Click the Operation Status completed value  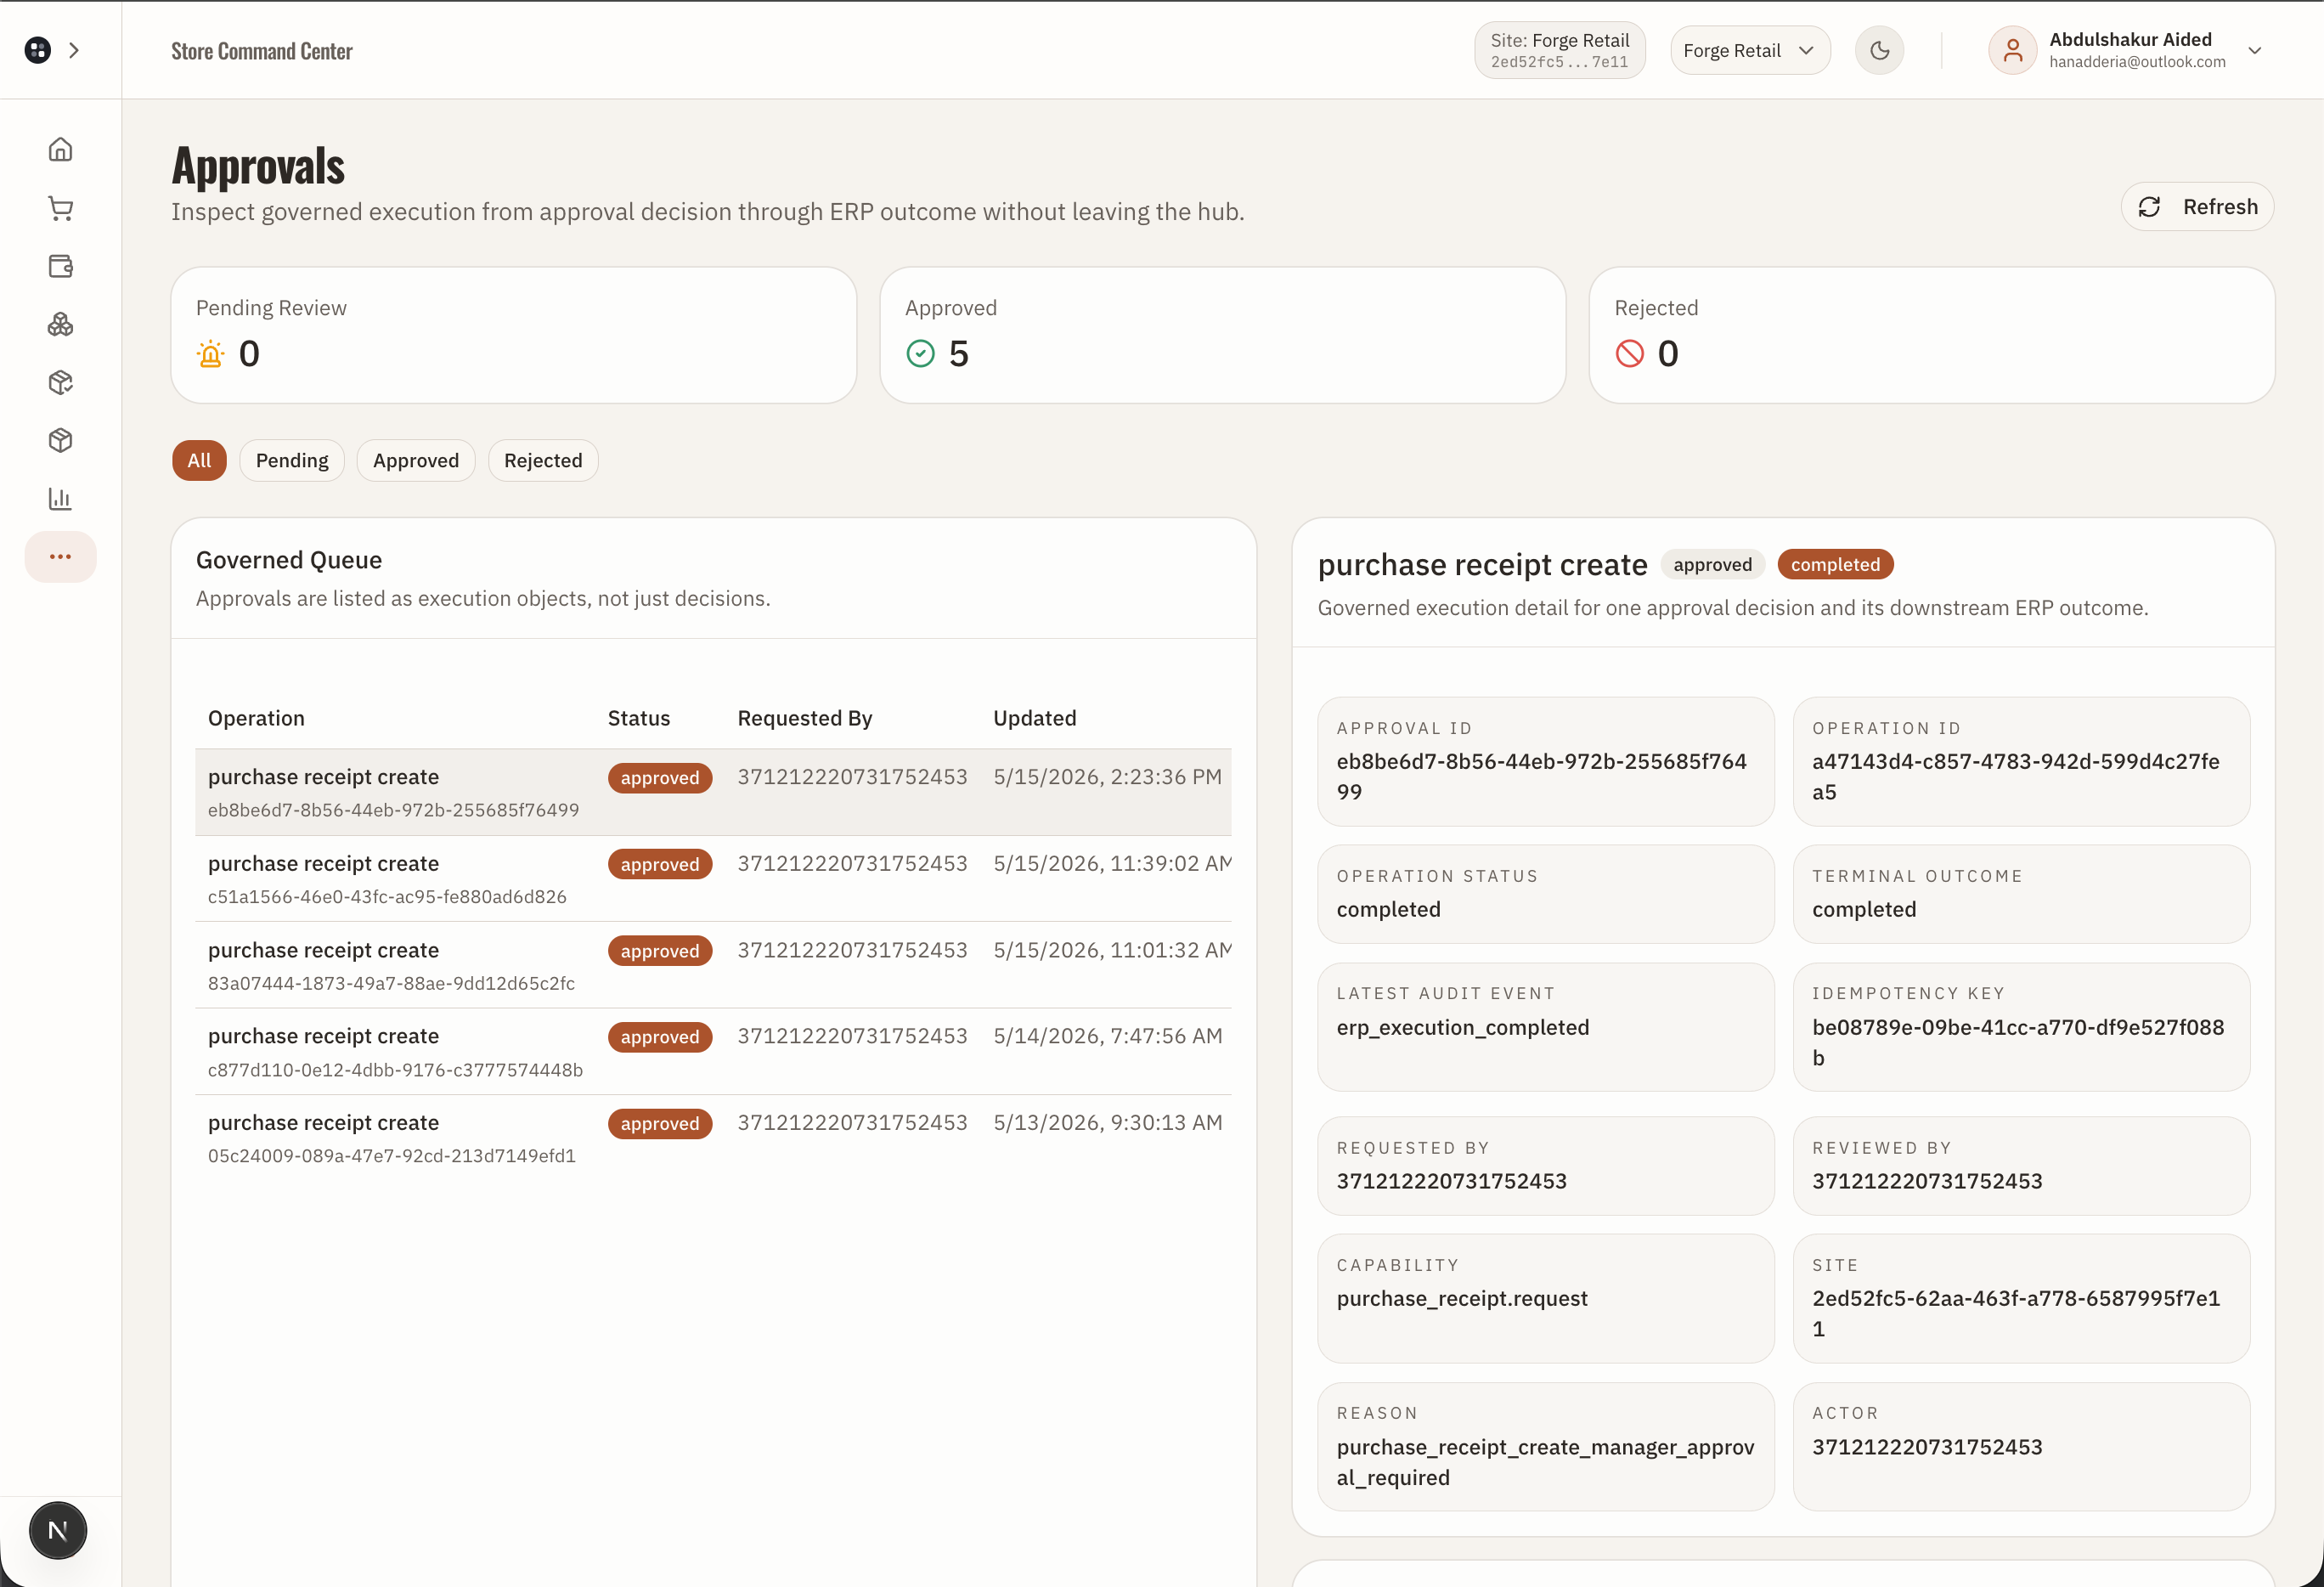(x=1388, y=909)
